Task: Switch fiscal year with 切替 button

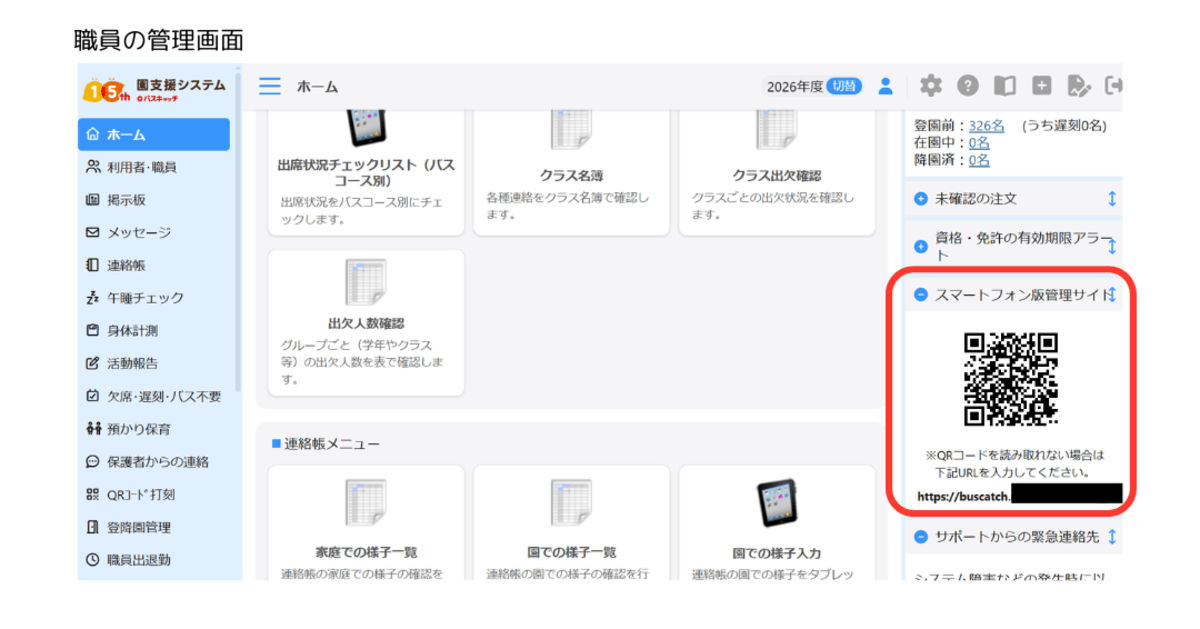Action: click(x=844, y=86)
